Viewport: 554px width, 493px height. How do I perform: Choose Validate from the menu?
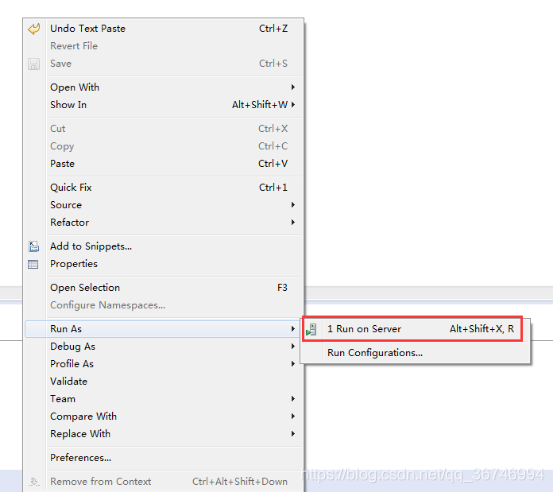(x=163, y=381)
